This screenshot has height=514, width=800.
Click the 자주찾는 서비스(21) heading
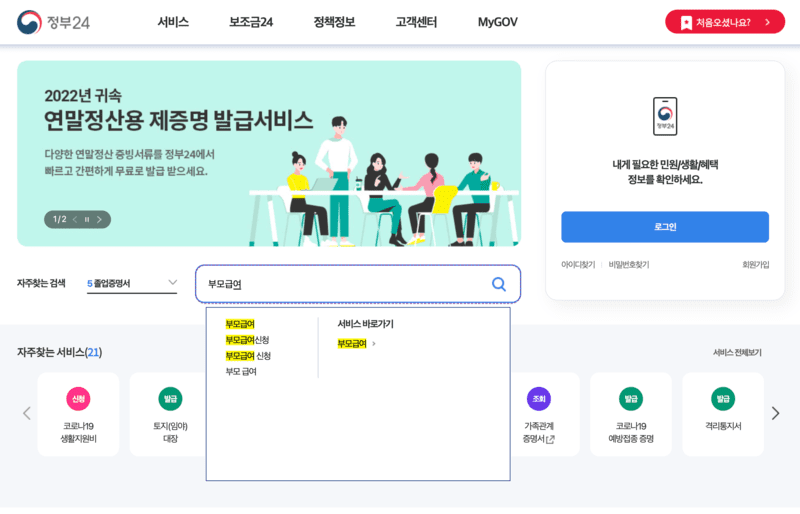[60, 352]
